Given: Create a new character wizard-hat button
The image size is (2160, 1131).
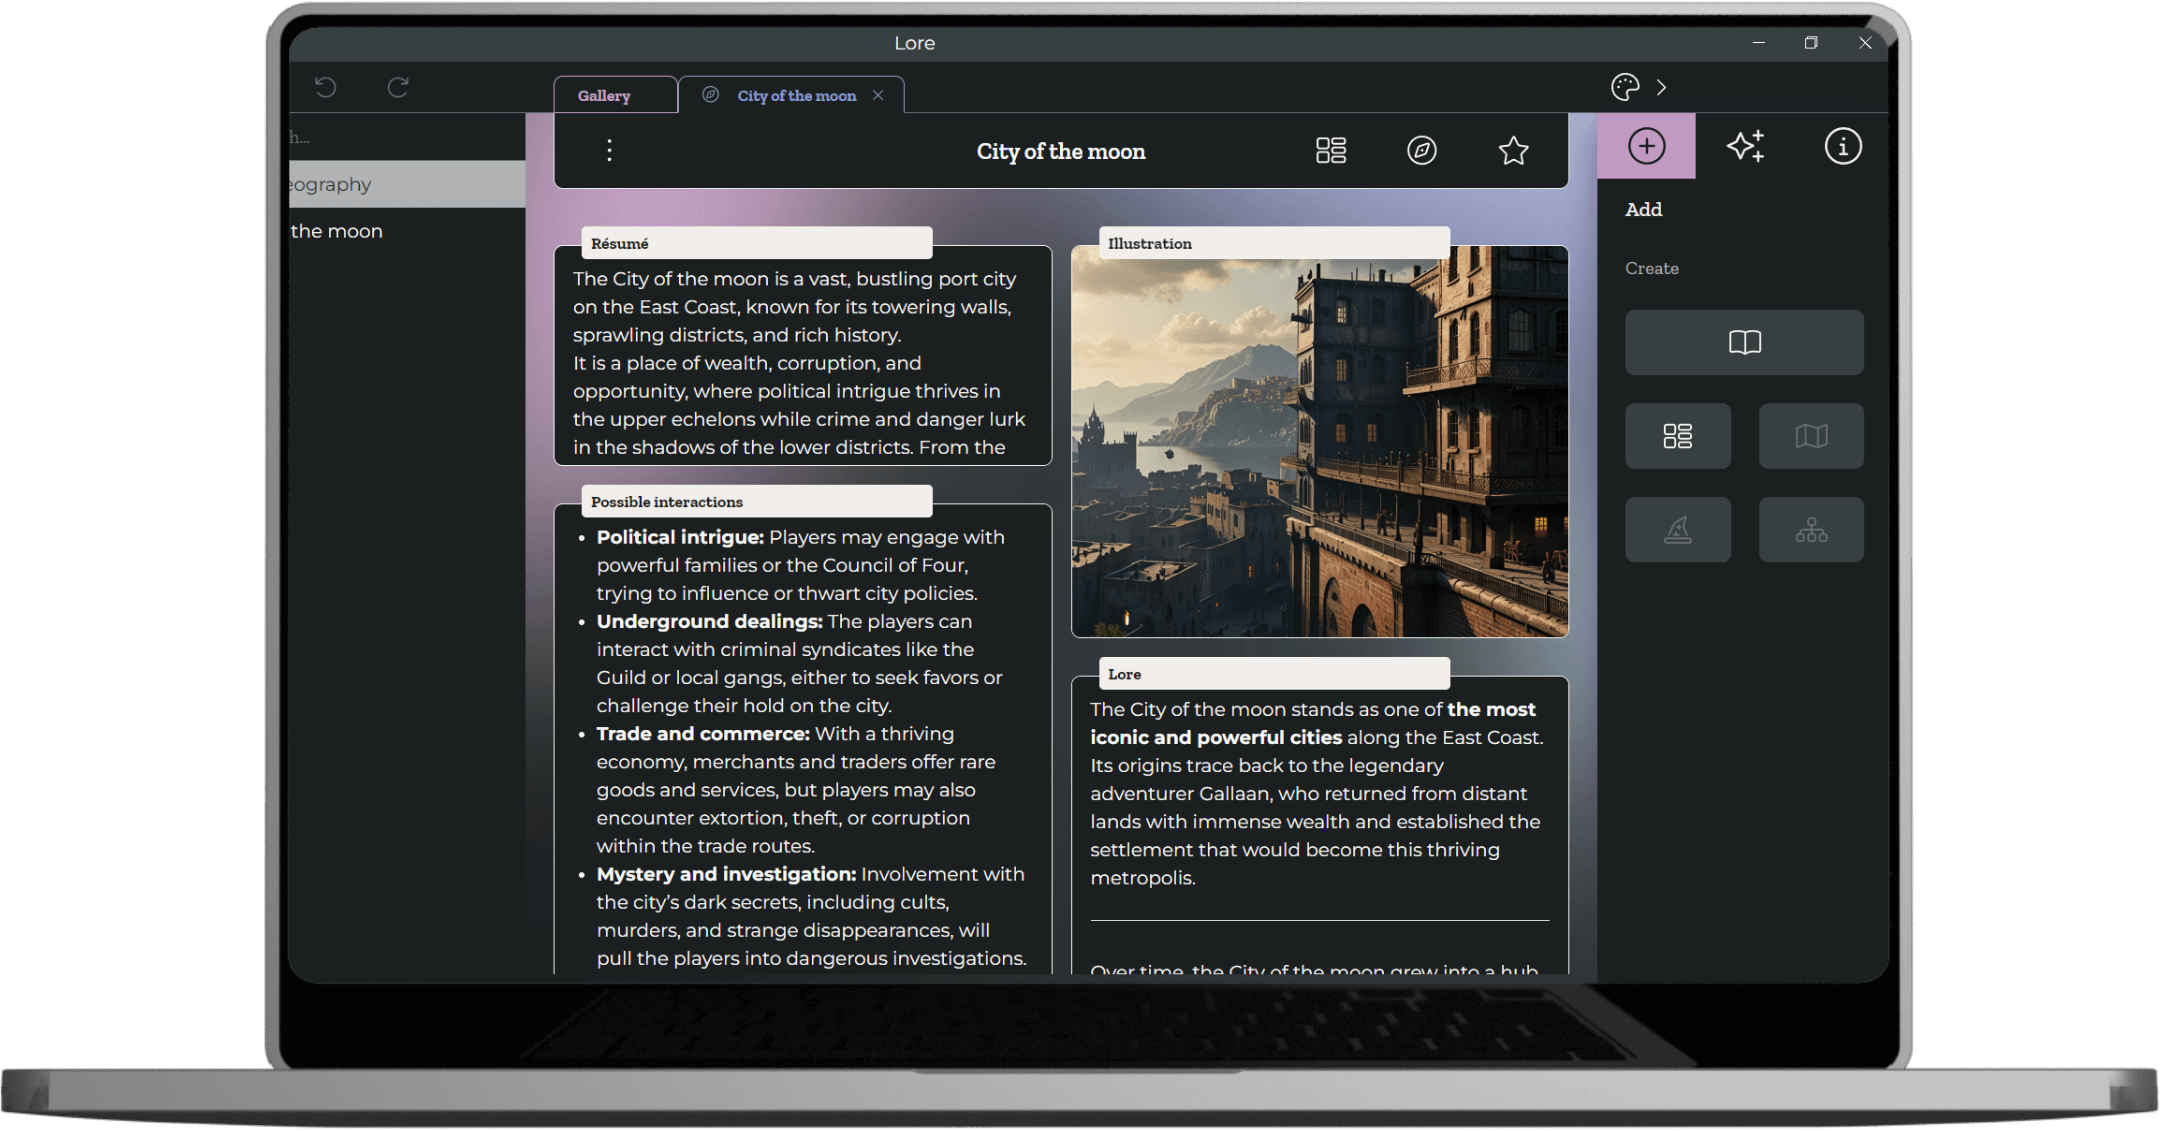Looking at the screenshot, I should (x=1677, y=529).
